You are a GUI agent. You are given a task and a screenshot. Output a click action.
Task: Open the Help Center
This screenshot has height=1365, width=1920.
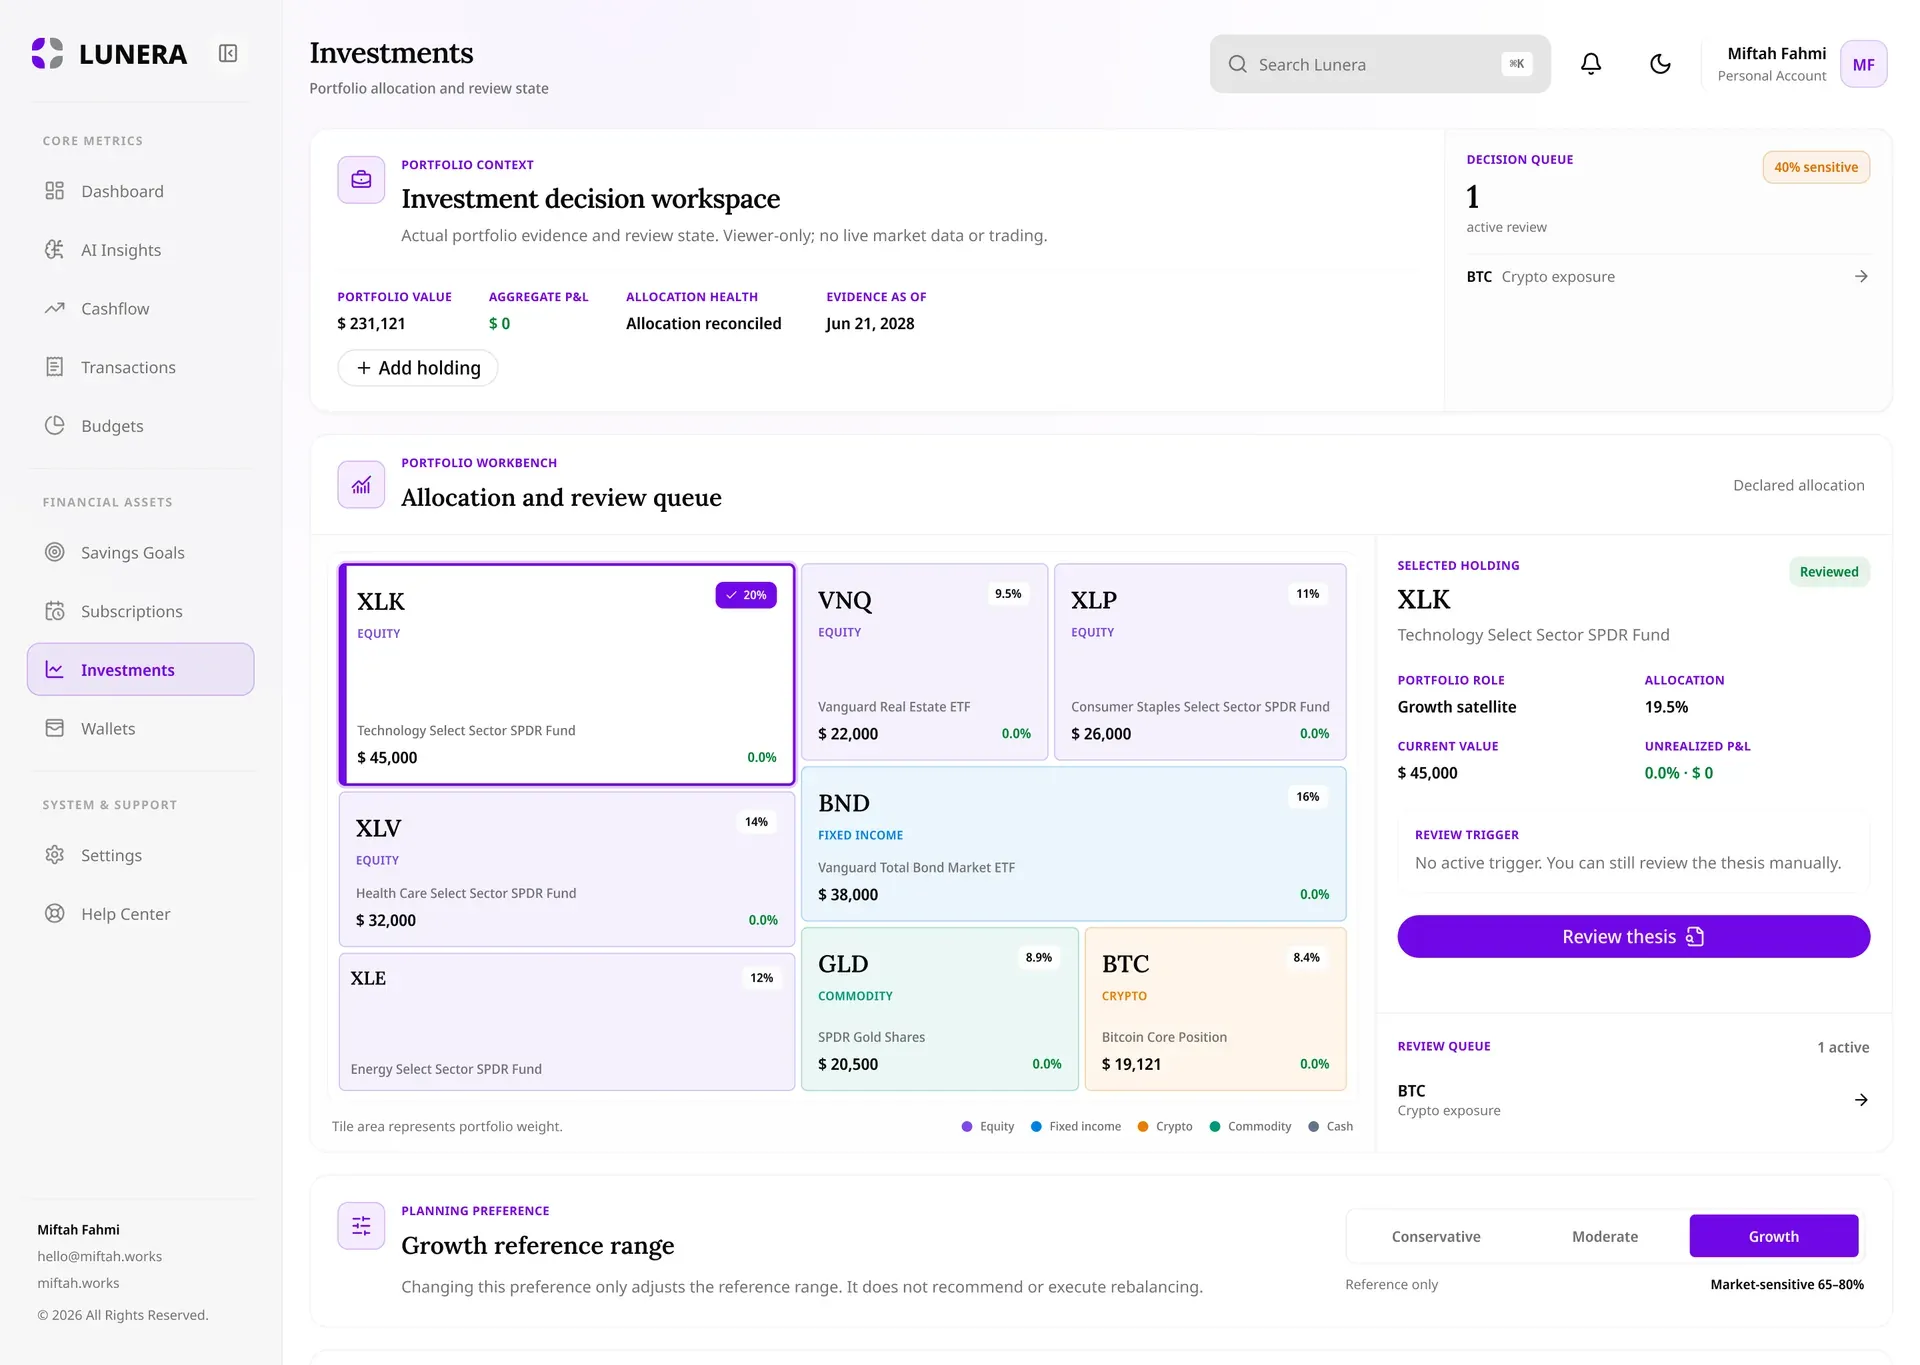(140, 914)
